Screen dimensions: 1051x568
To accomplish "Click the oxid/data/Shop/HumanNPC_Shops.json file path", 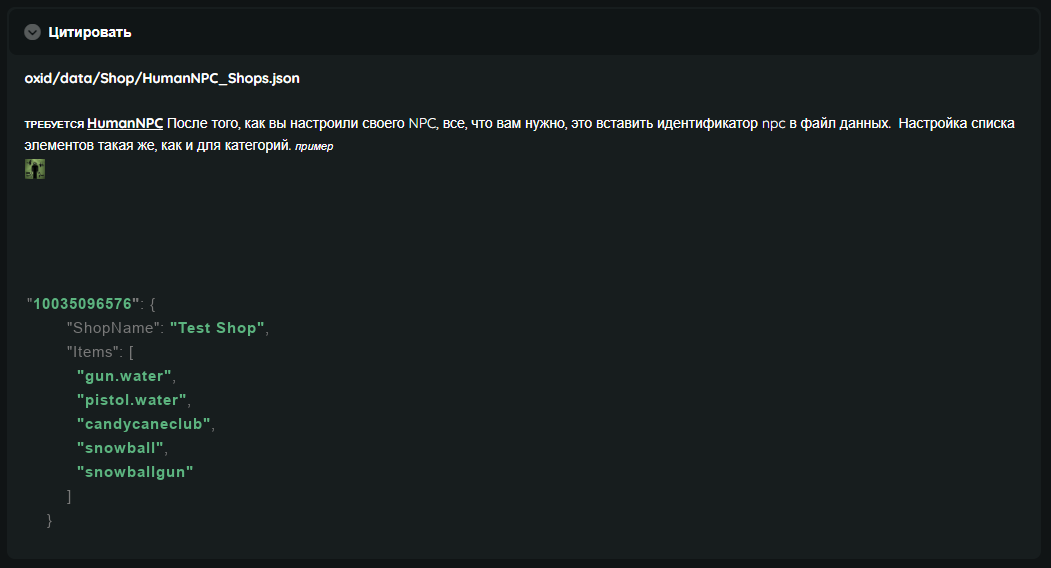I will tap(162, 78).
